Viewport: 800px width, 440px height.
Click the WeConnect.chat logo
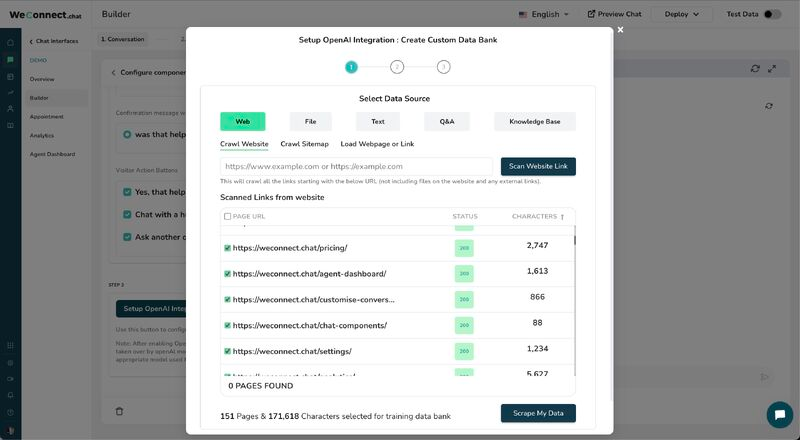point(45,15)
